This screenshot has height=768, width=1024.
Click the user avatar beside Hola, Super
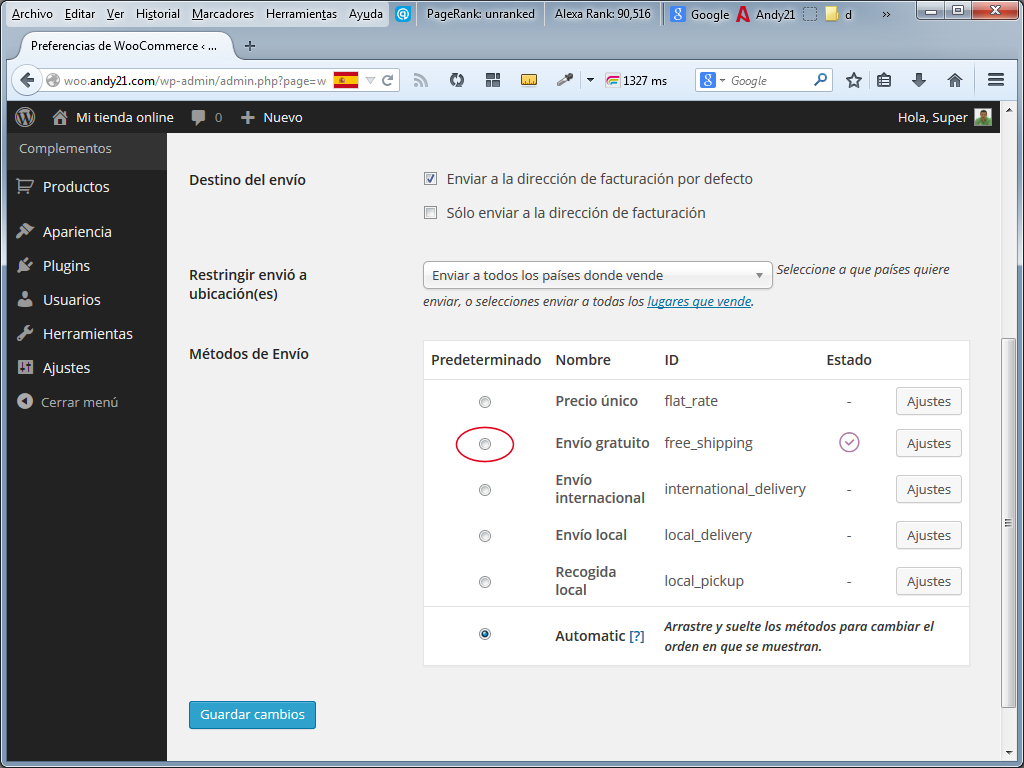click(982, 117)
